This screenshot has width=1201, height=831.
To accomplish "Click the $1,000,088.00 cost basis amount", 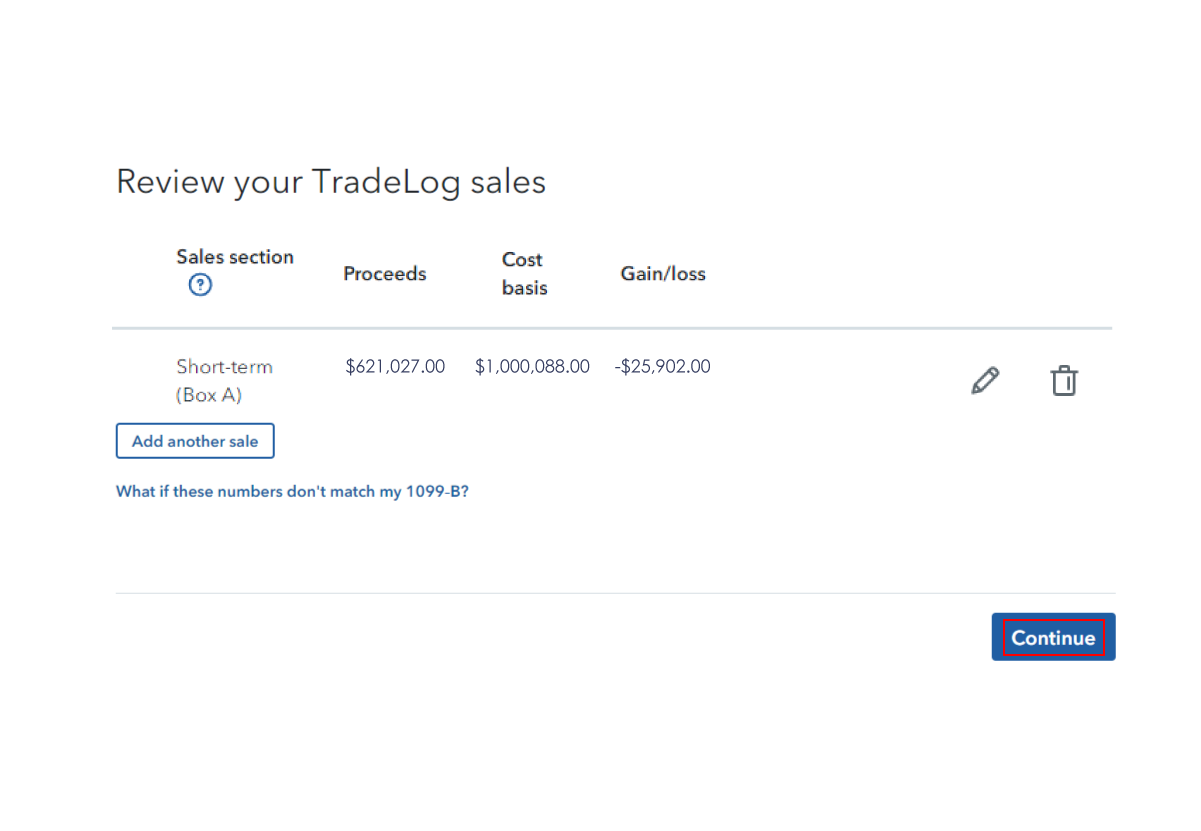I will pyautogui.click(x=532, y=367).
